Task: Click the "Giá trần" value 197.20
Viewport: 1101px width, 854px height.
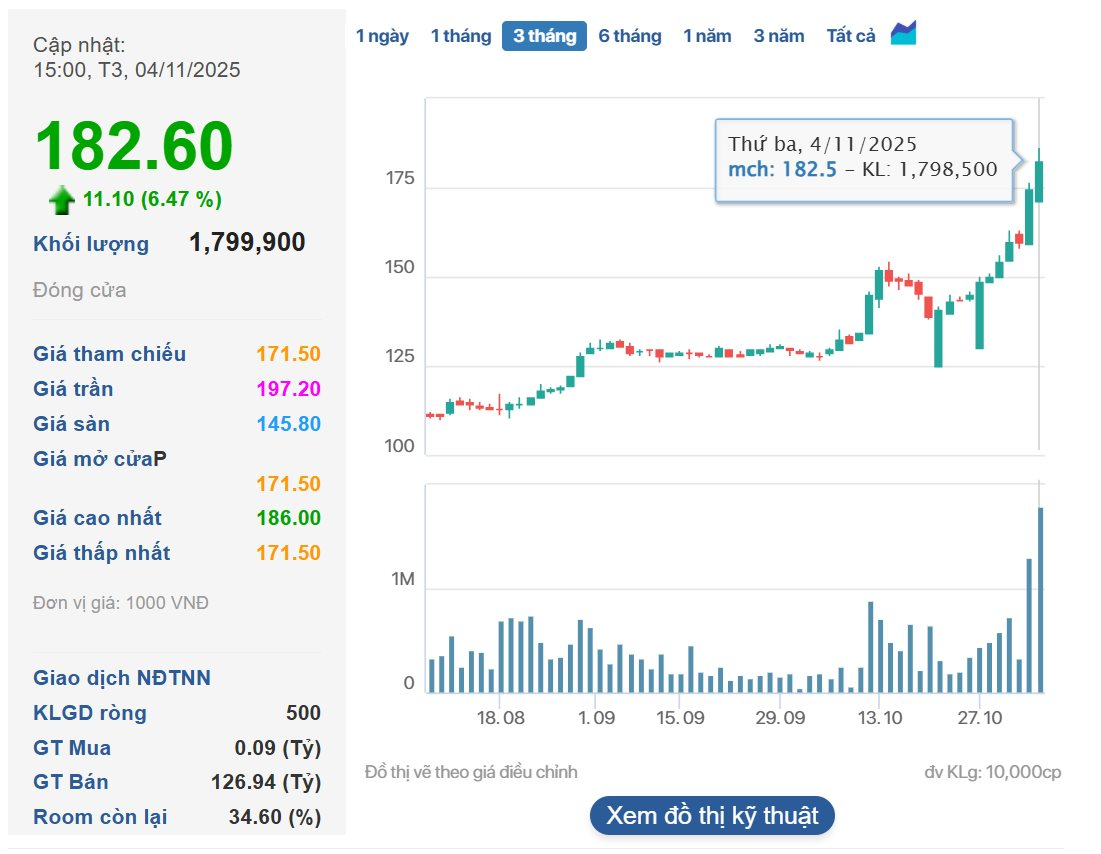Action: (288, 389)
